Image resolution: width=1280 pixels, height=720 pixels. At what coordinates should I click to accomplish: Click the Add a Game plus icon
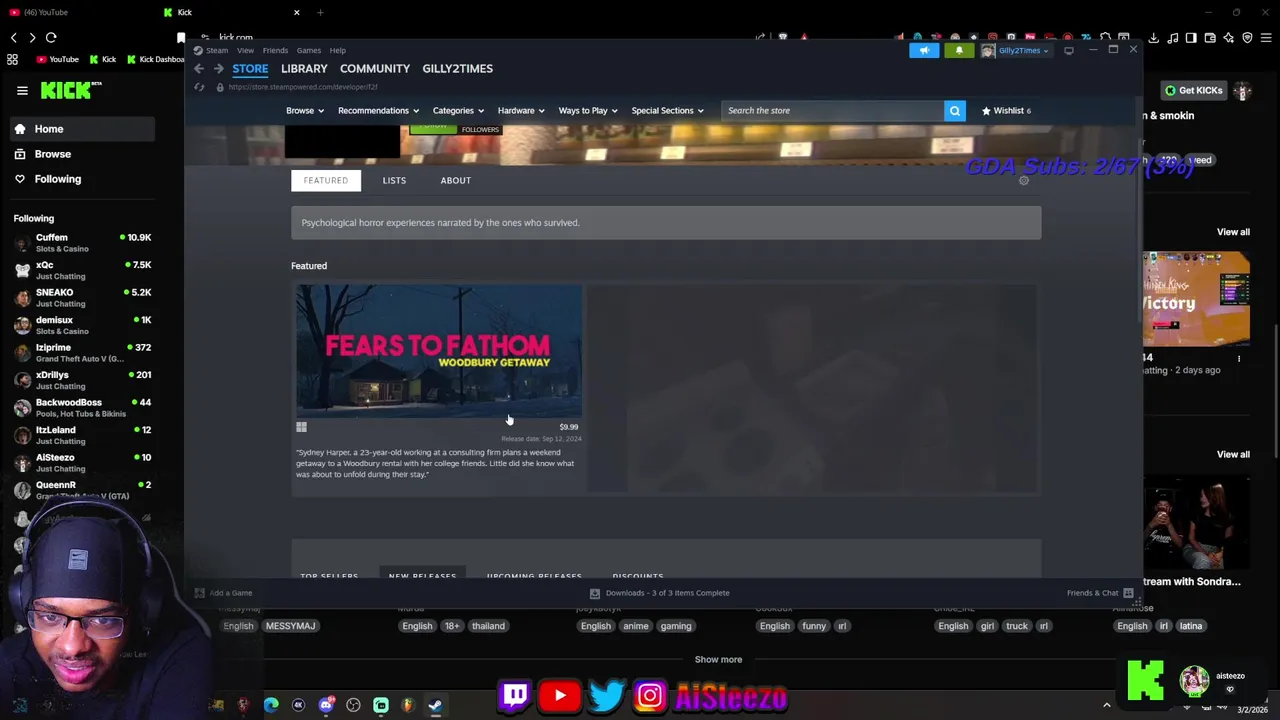[199, 593]
